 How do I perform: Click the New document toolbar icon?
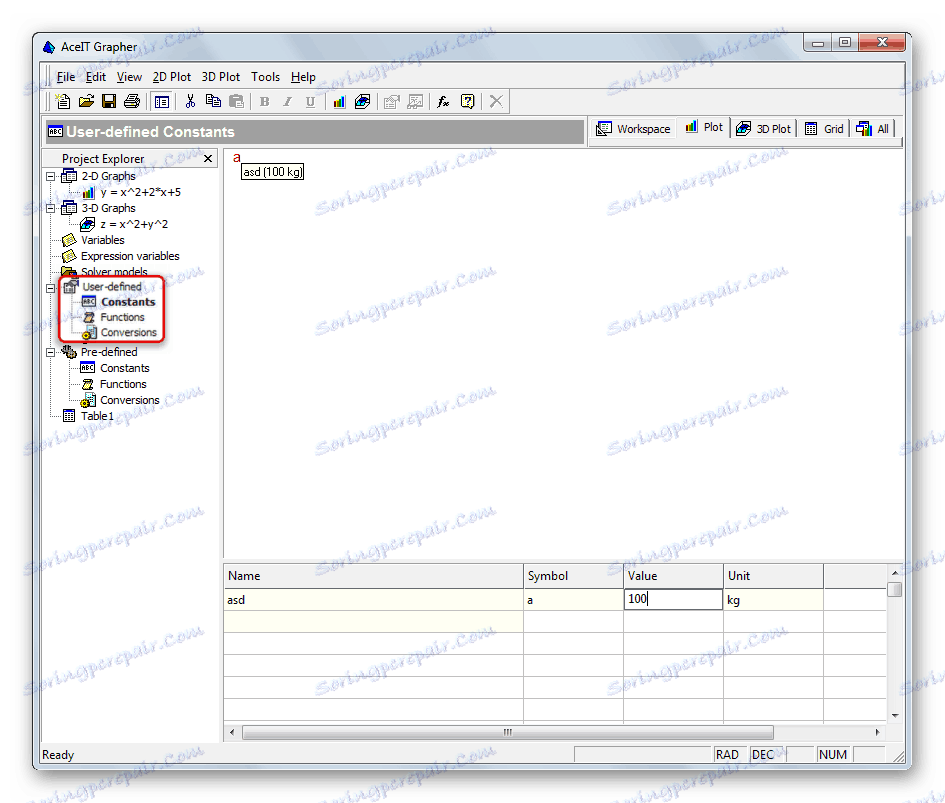[63, 101]
